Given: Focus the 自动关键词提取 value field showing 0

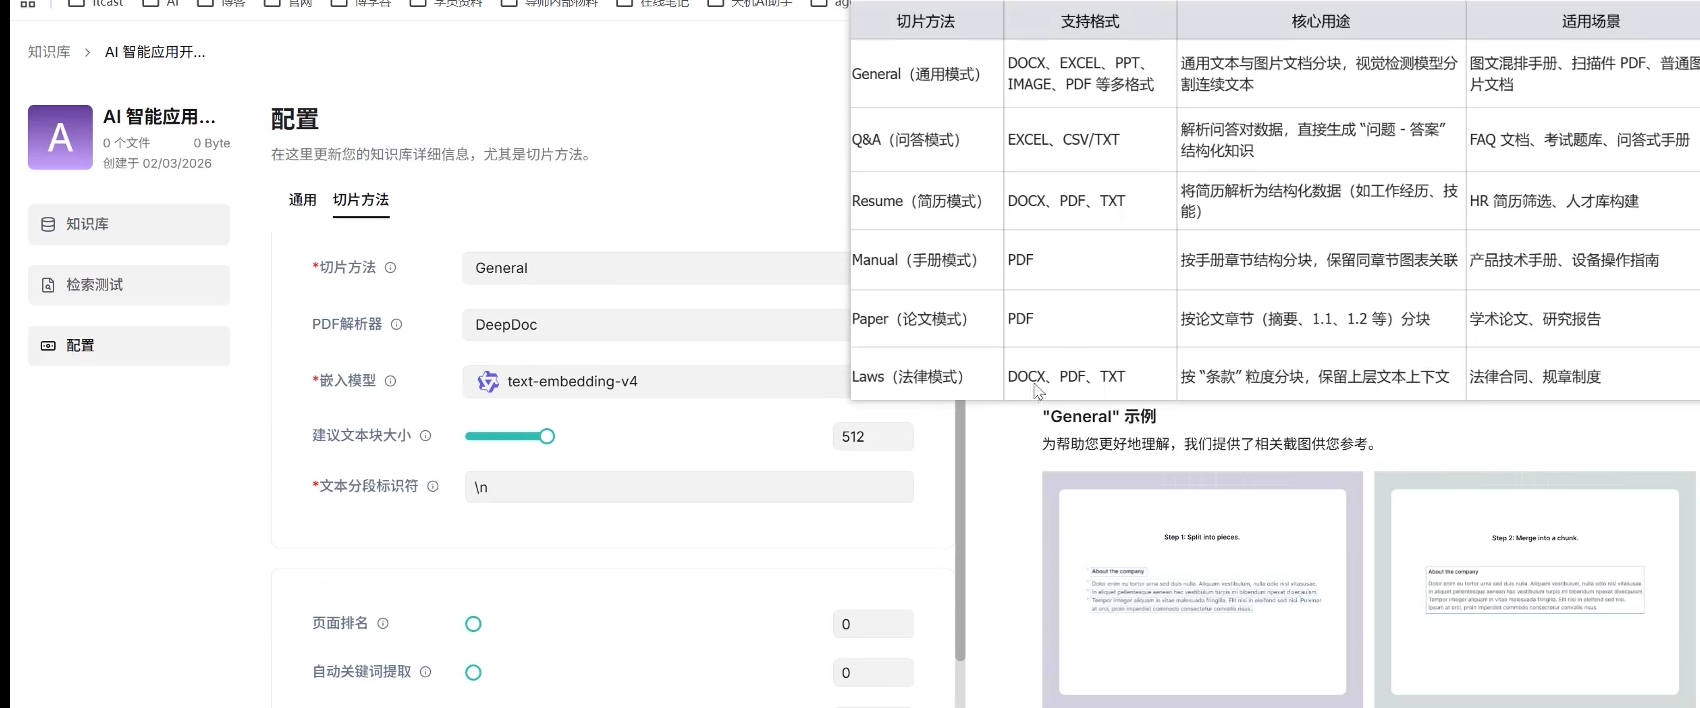Looking at the screenshot, I should (873, 673).
